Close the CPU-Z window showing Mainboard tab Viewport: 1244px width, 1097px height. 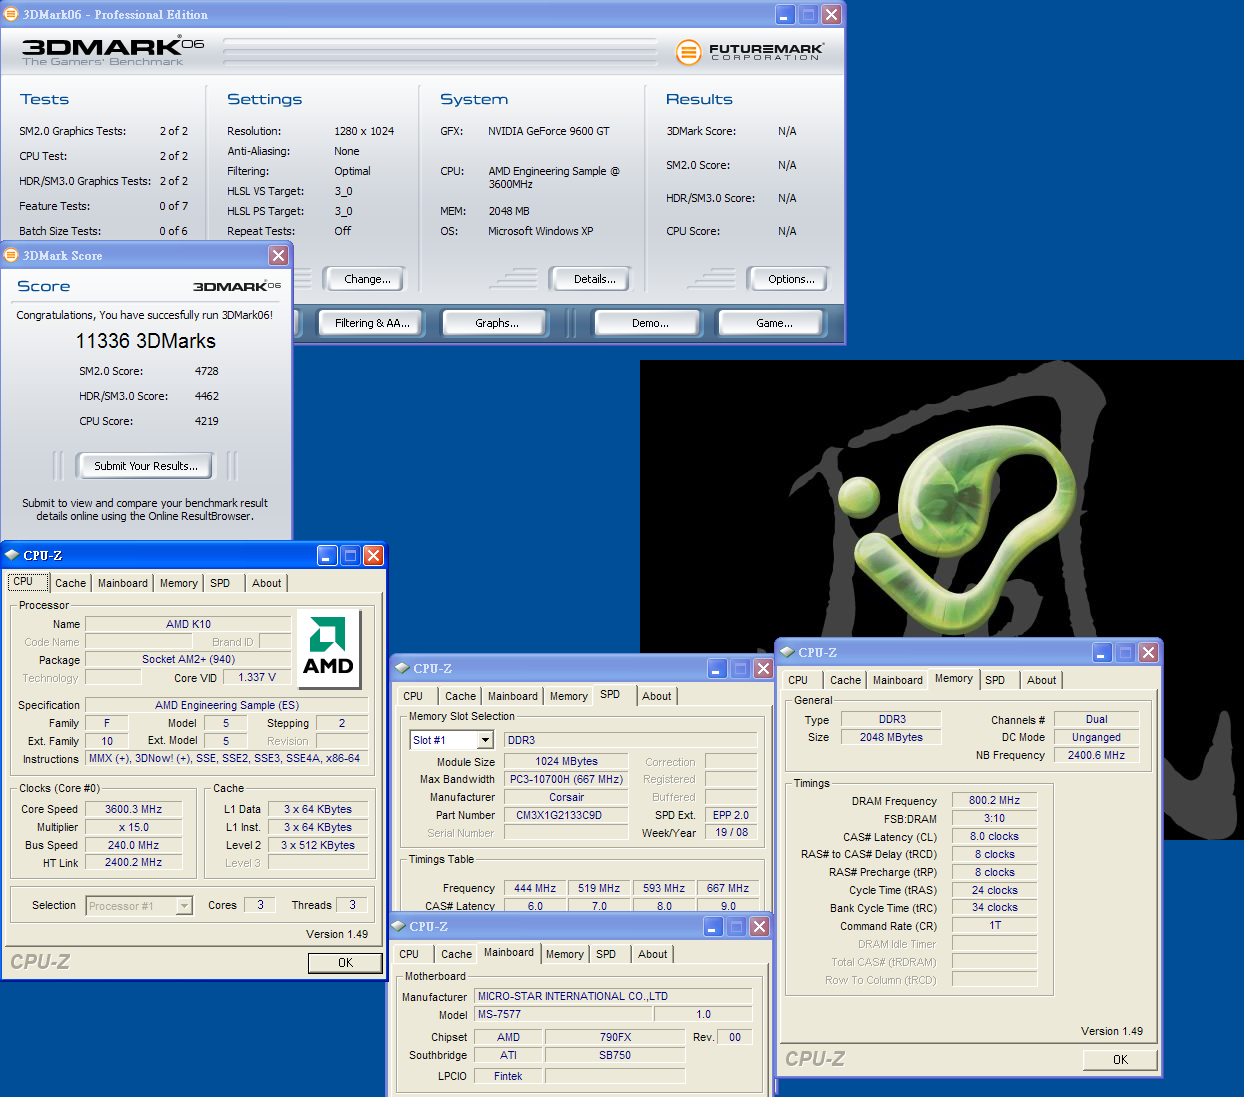pyautogui.click(x=759, y=927)
